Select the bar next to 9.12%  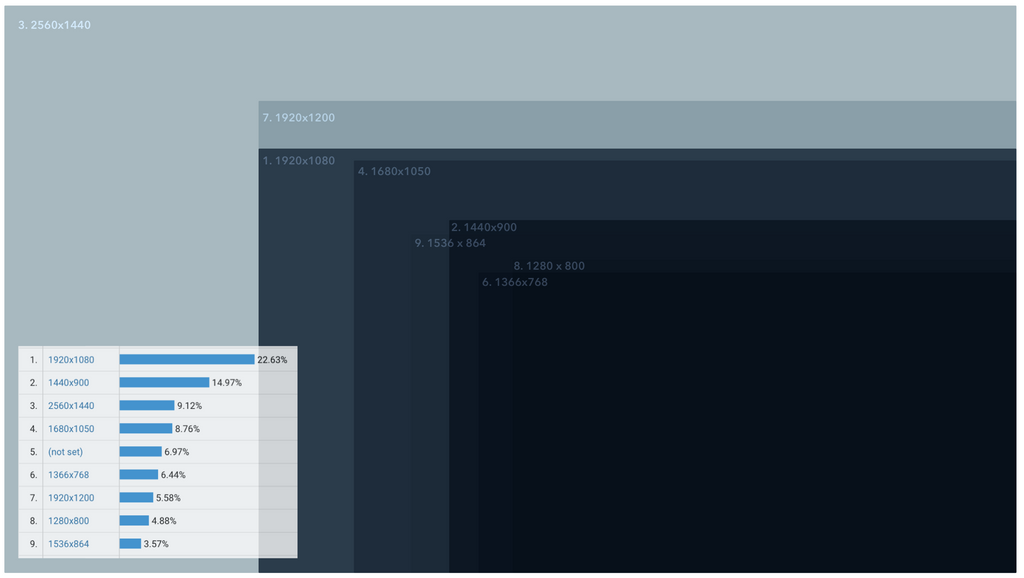(x=147, y=406)
